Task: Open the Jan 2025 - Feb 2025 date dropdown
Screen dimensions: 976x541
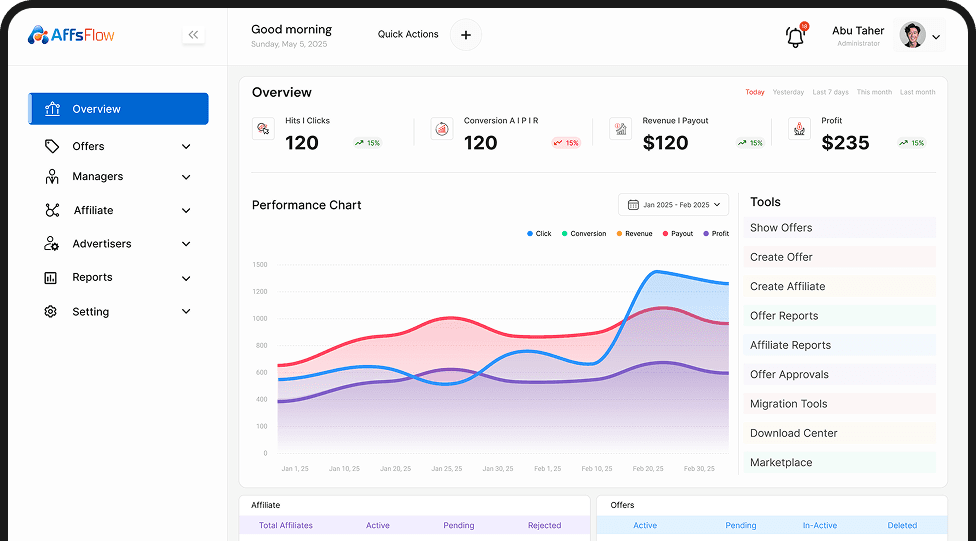Action: [673, 205]
